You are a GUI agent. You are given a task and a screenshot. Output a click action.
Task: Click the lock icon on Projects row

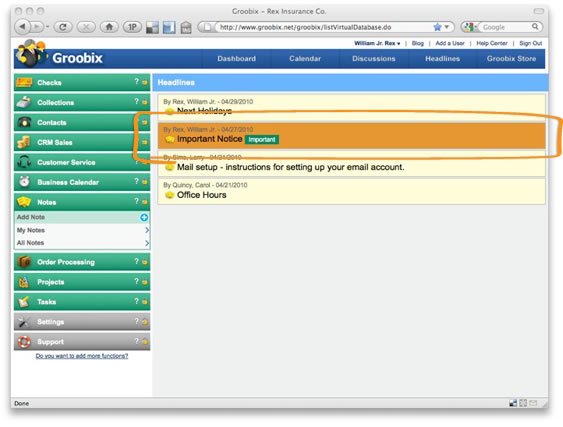pyautogui.click(x=145, y=282)
